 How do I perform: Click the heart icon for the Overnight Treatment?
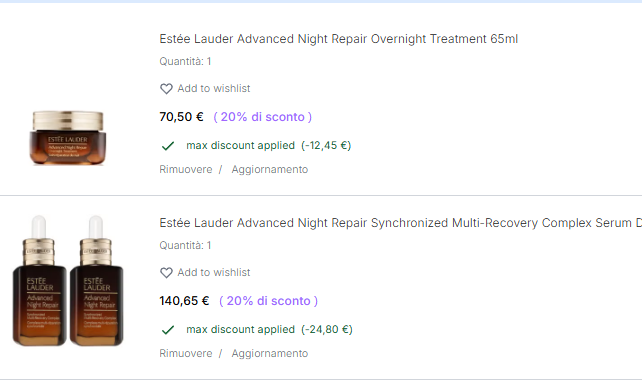point(166,88)
